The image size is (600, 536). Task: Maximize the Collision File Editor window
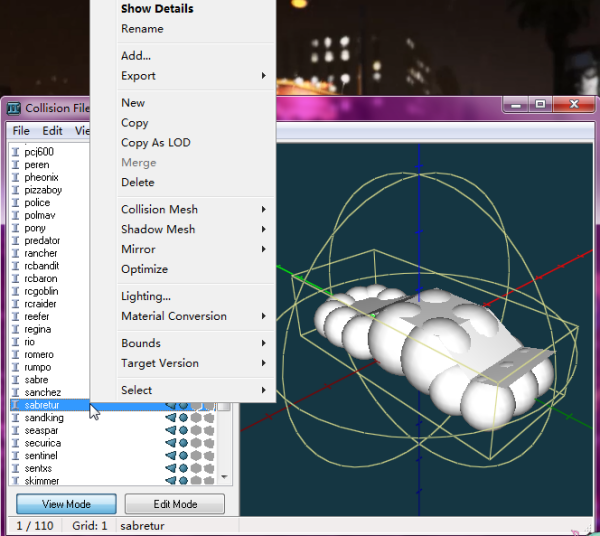point(540,104)
